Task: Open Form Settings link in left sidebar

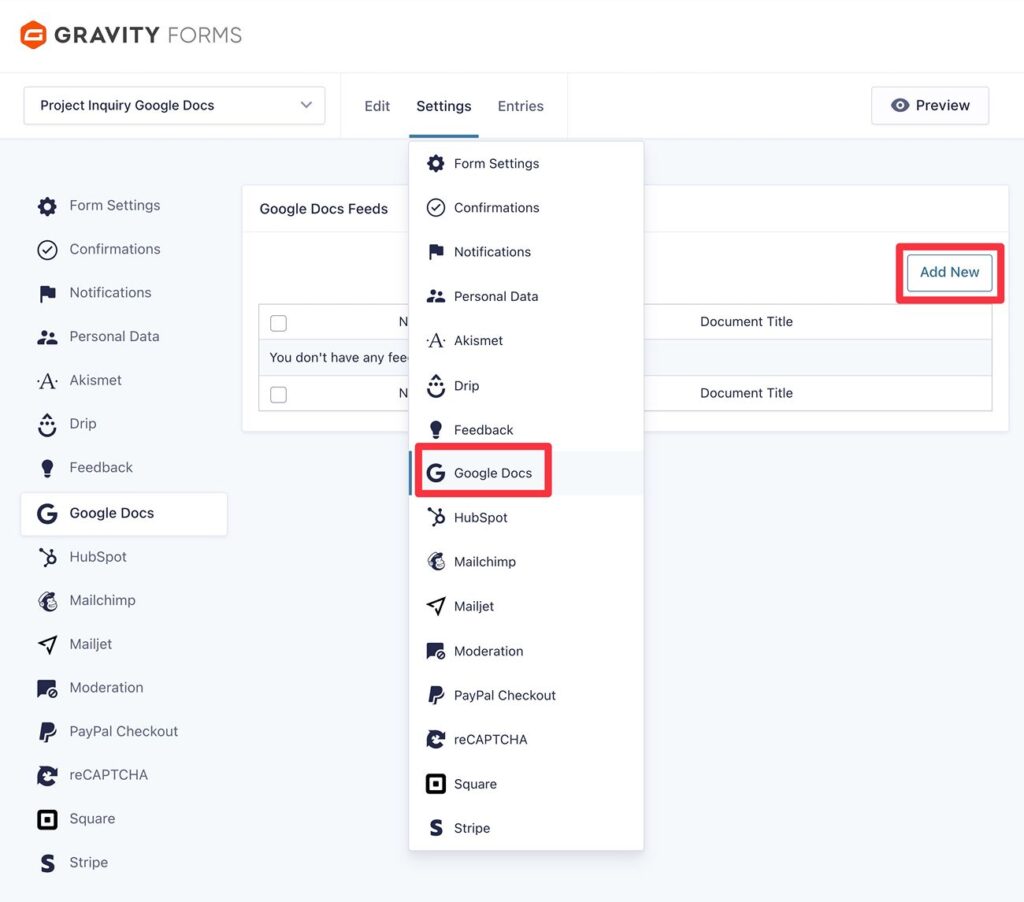Action: coord(115,205)
